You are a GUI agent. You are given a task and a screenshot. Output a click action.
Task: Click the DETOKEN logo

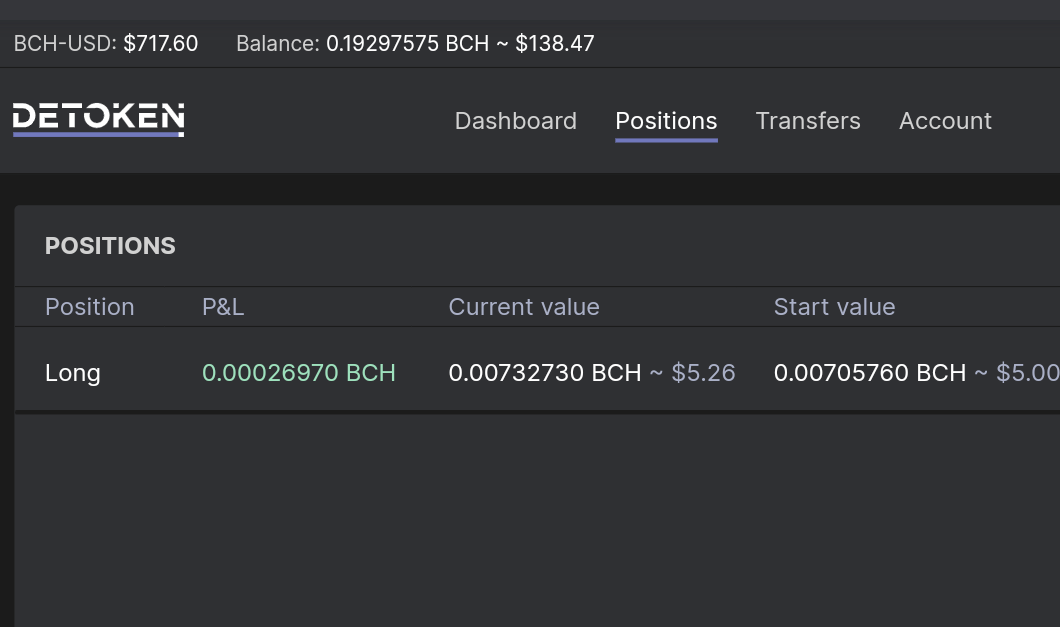click(x=99, y=120)
